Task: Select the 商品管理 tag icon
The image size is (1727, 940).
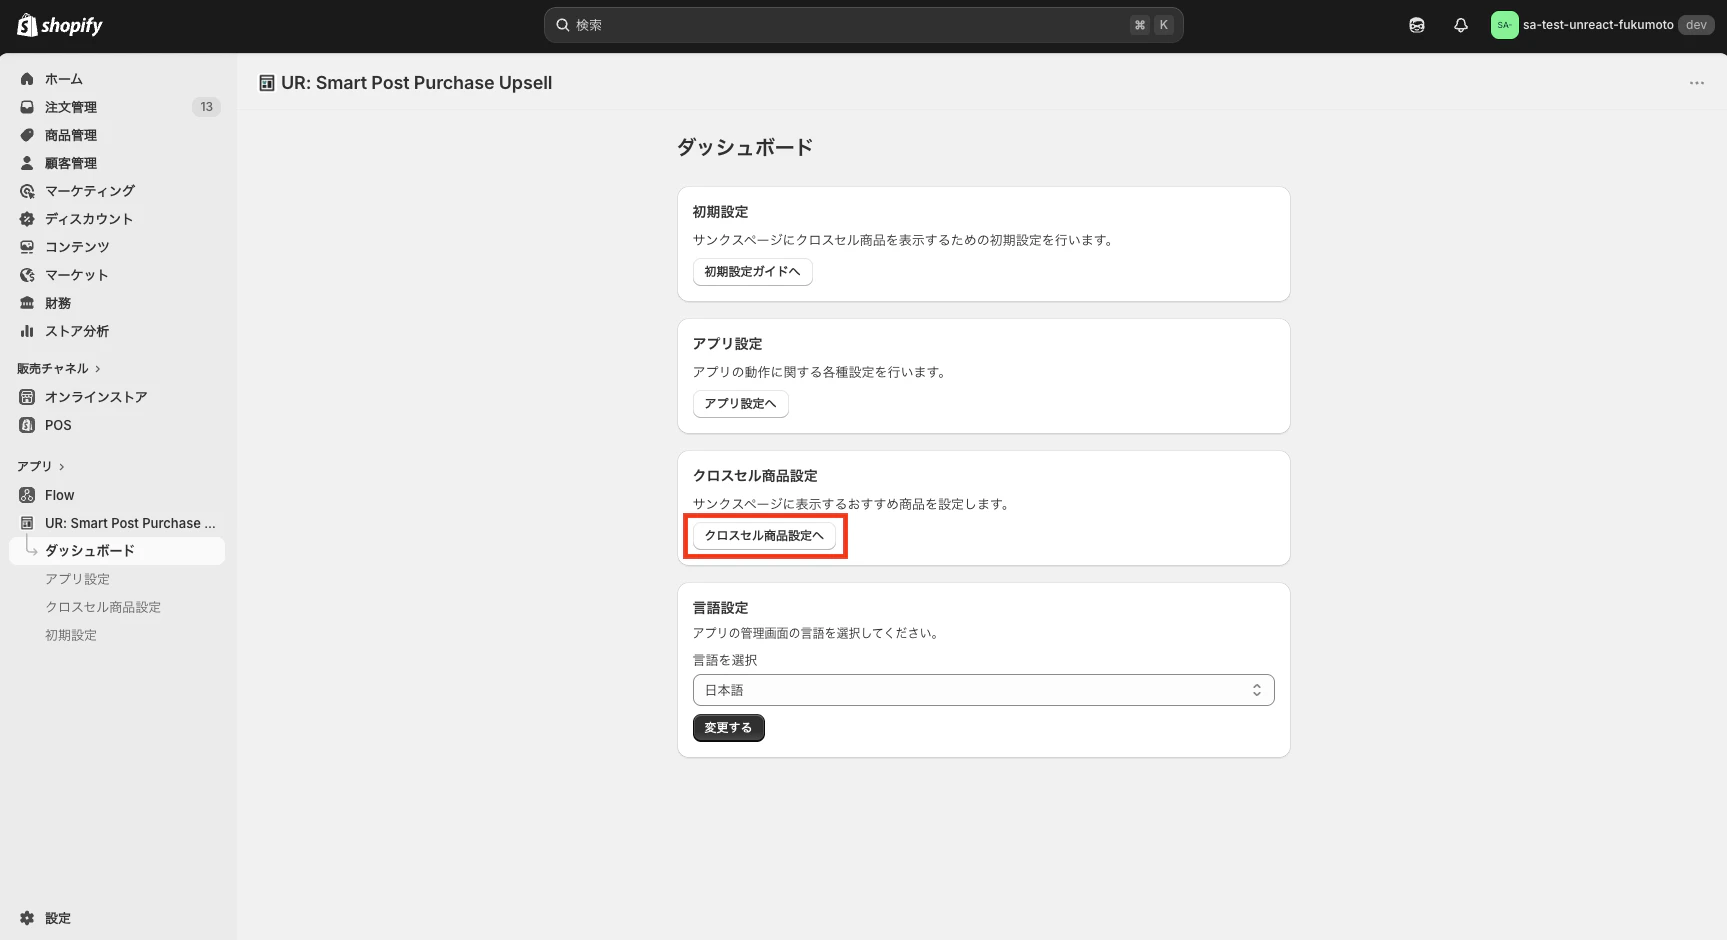Action: 27,135
